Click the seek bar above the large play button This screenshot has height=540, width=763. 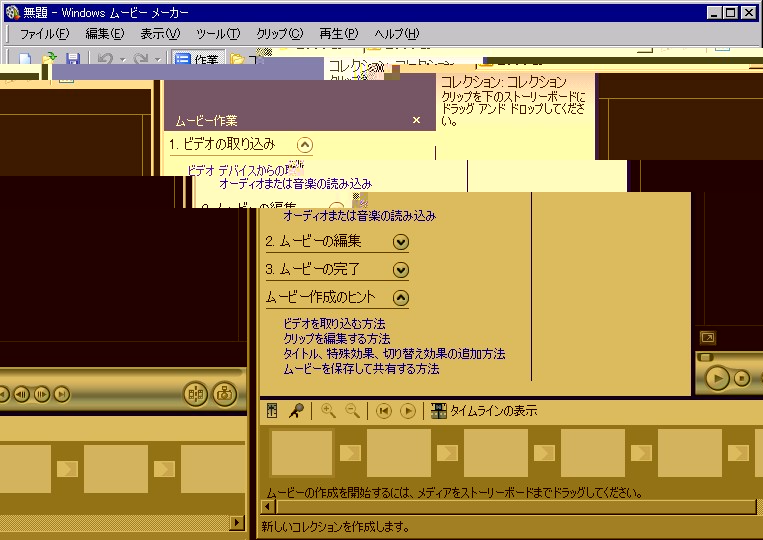(730, 357)
